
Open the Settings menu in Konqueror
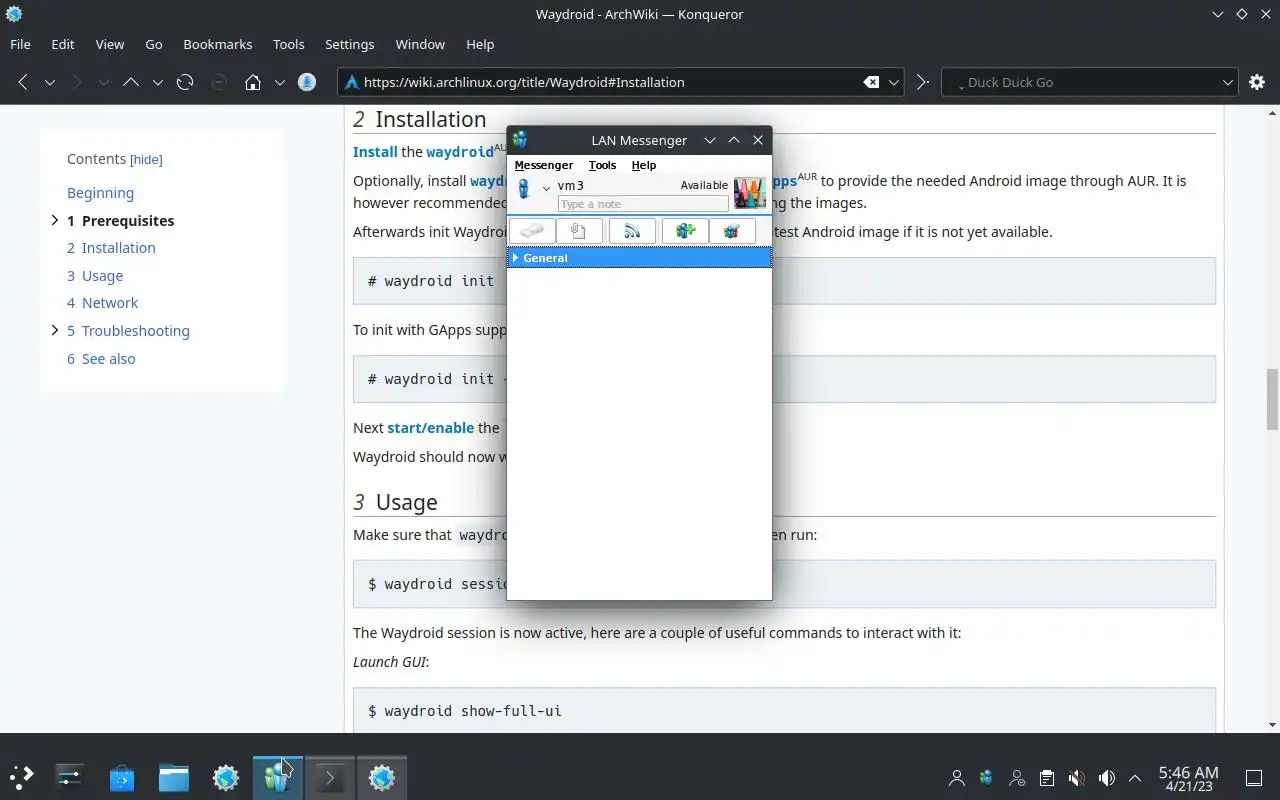point(349,44)
